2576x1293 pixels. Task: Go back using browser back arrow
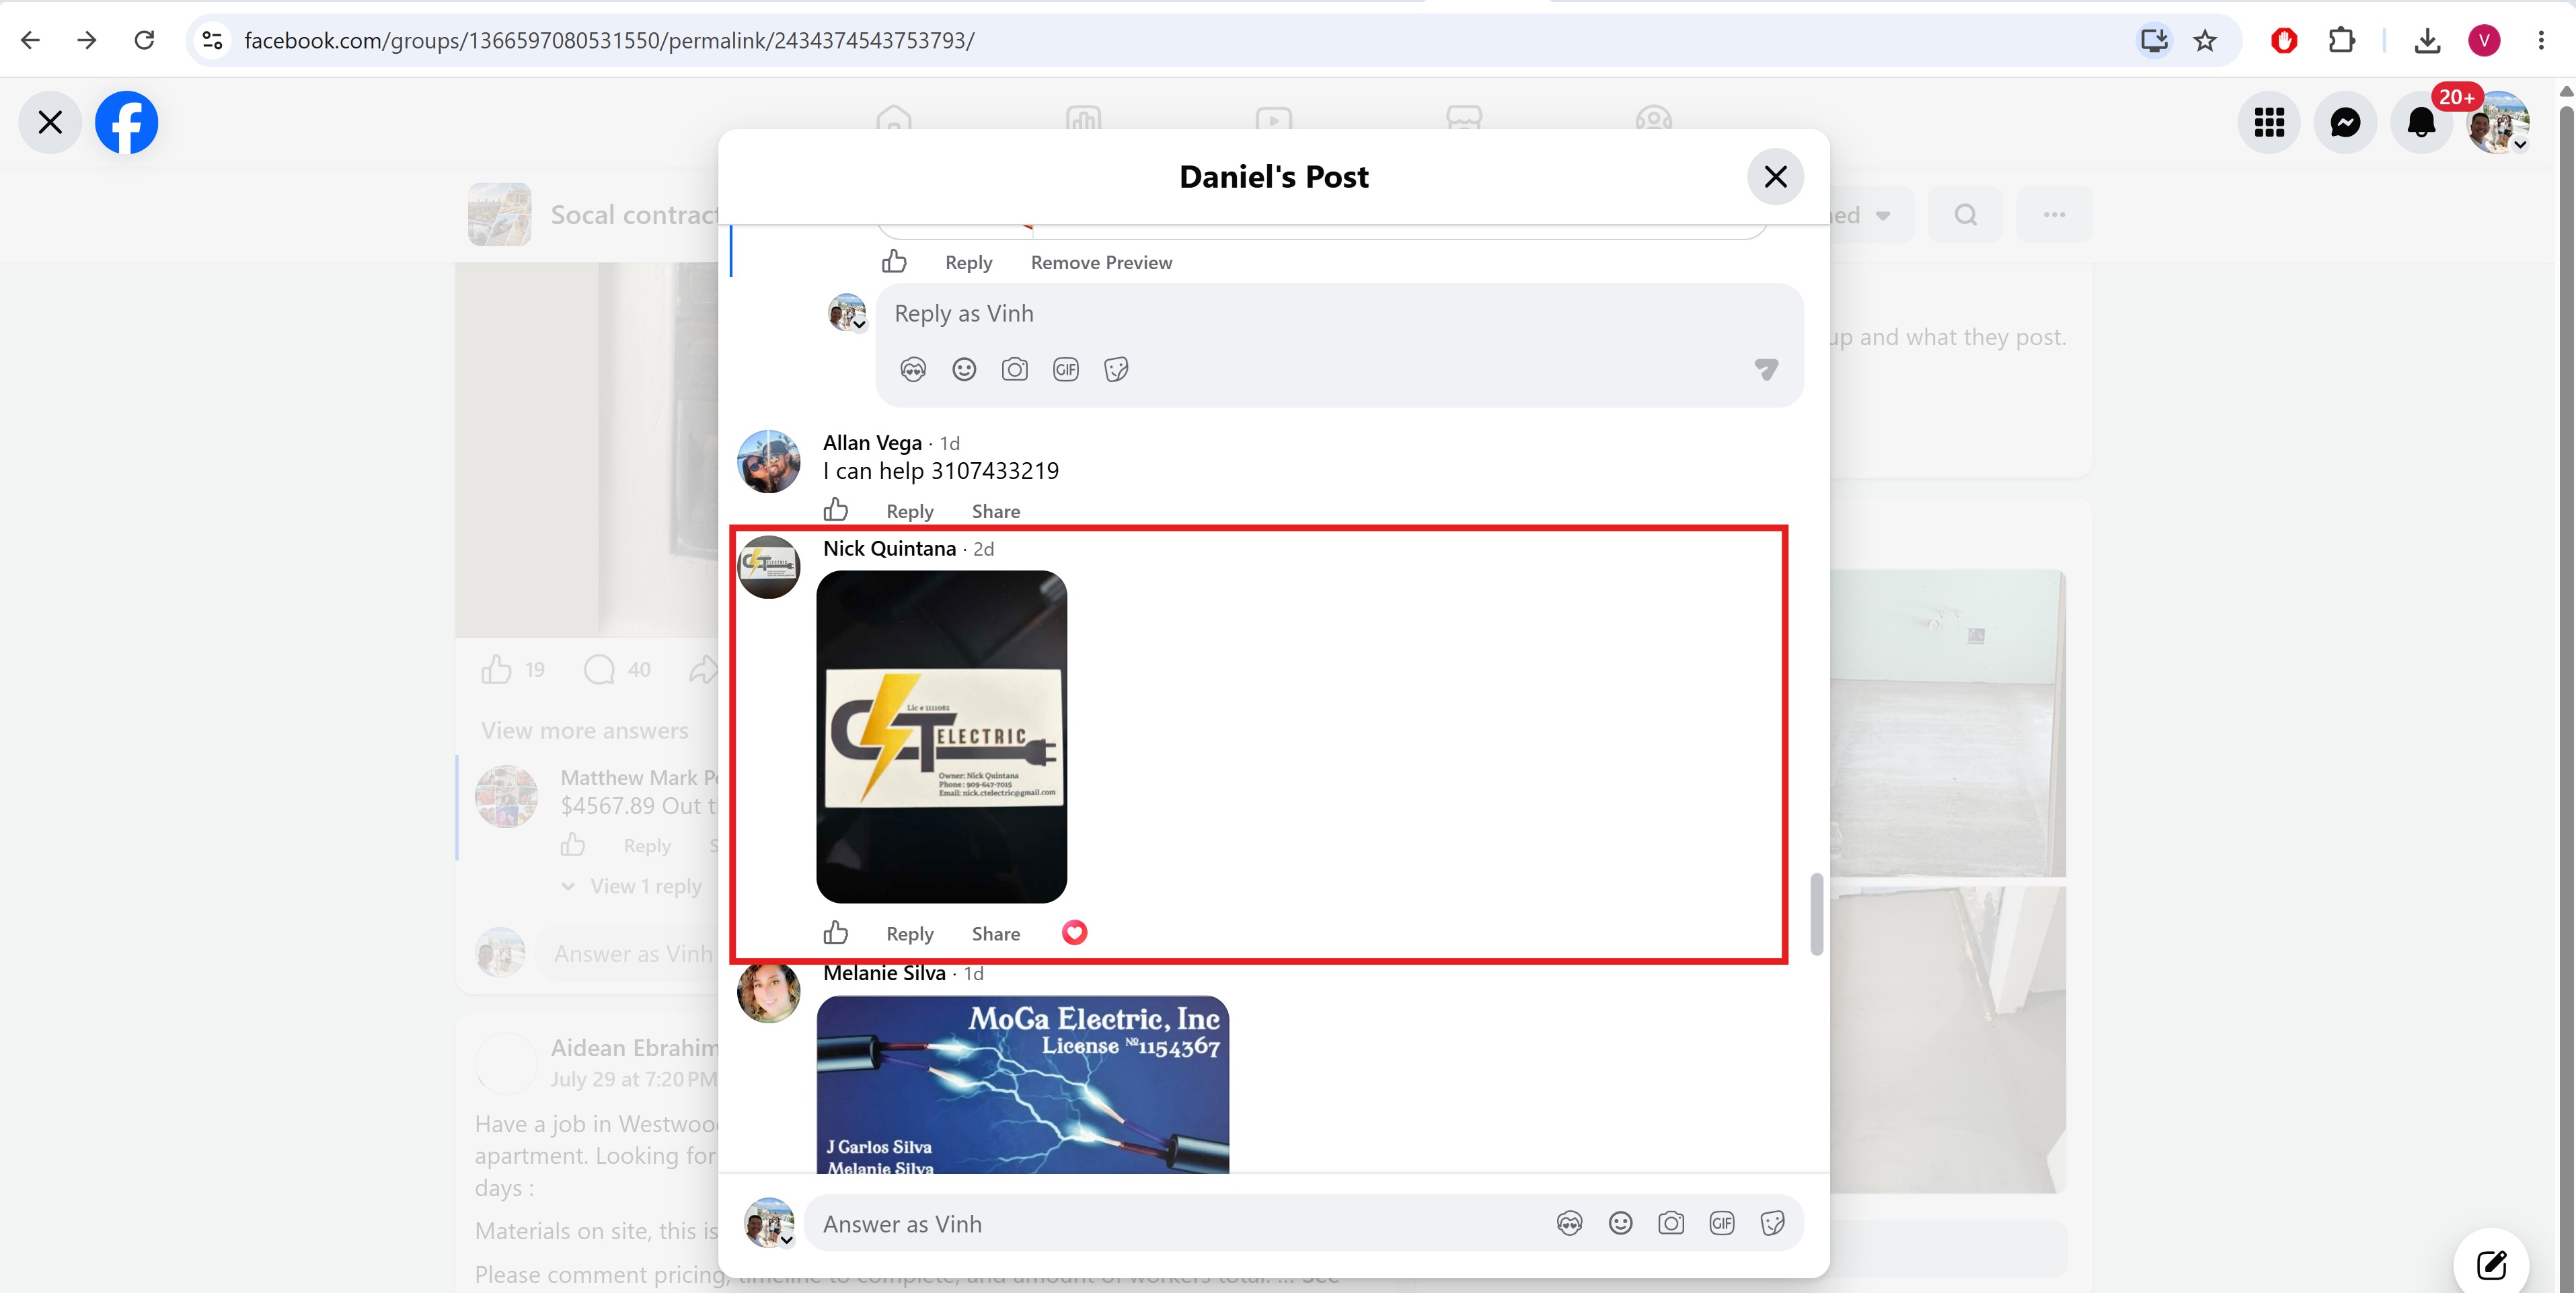click(x=30, y=40)
